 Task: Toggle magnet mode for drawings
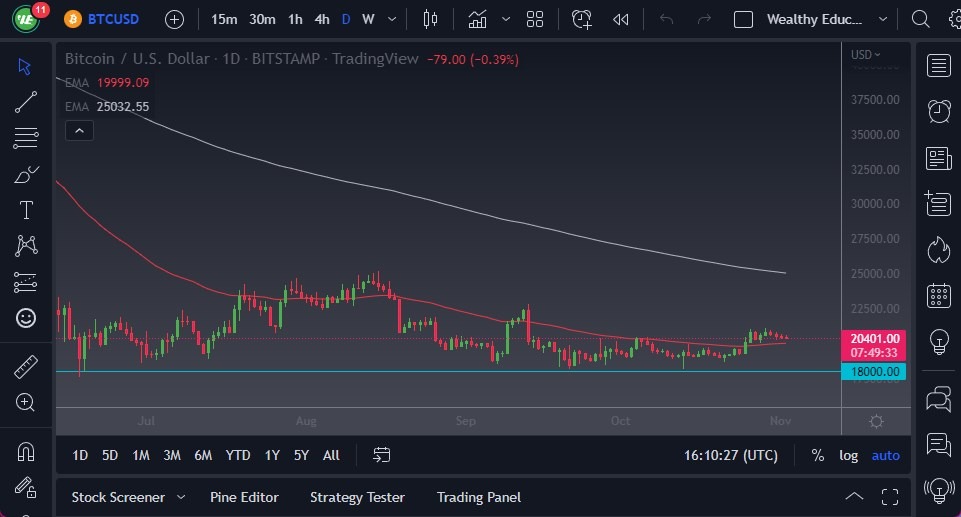26,451
